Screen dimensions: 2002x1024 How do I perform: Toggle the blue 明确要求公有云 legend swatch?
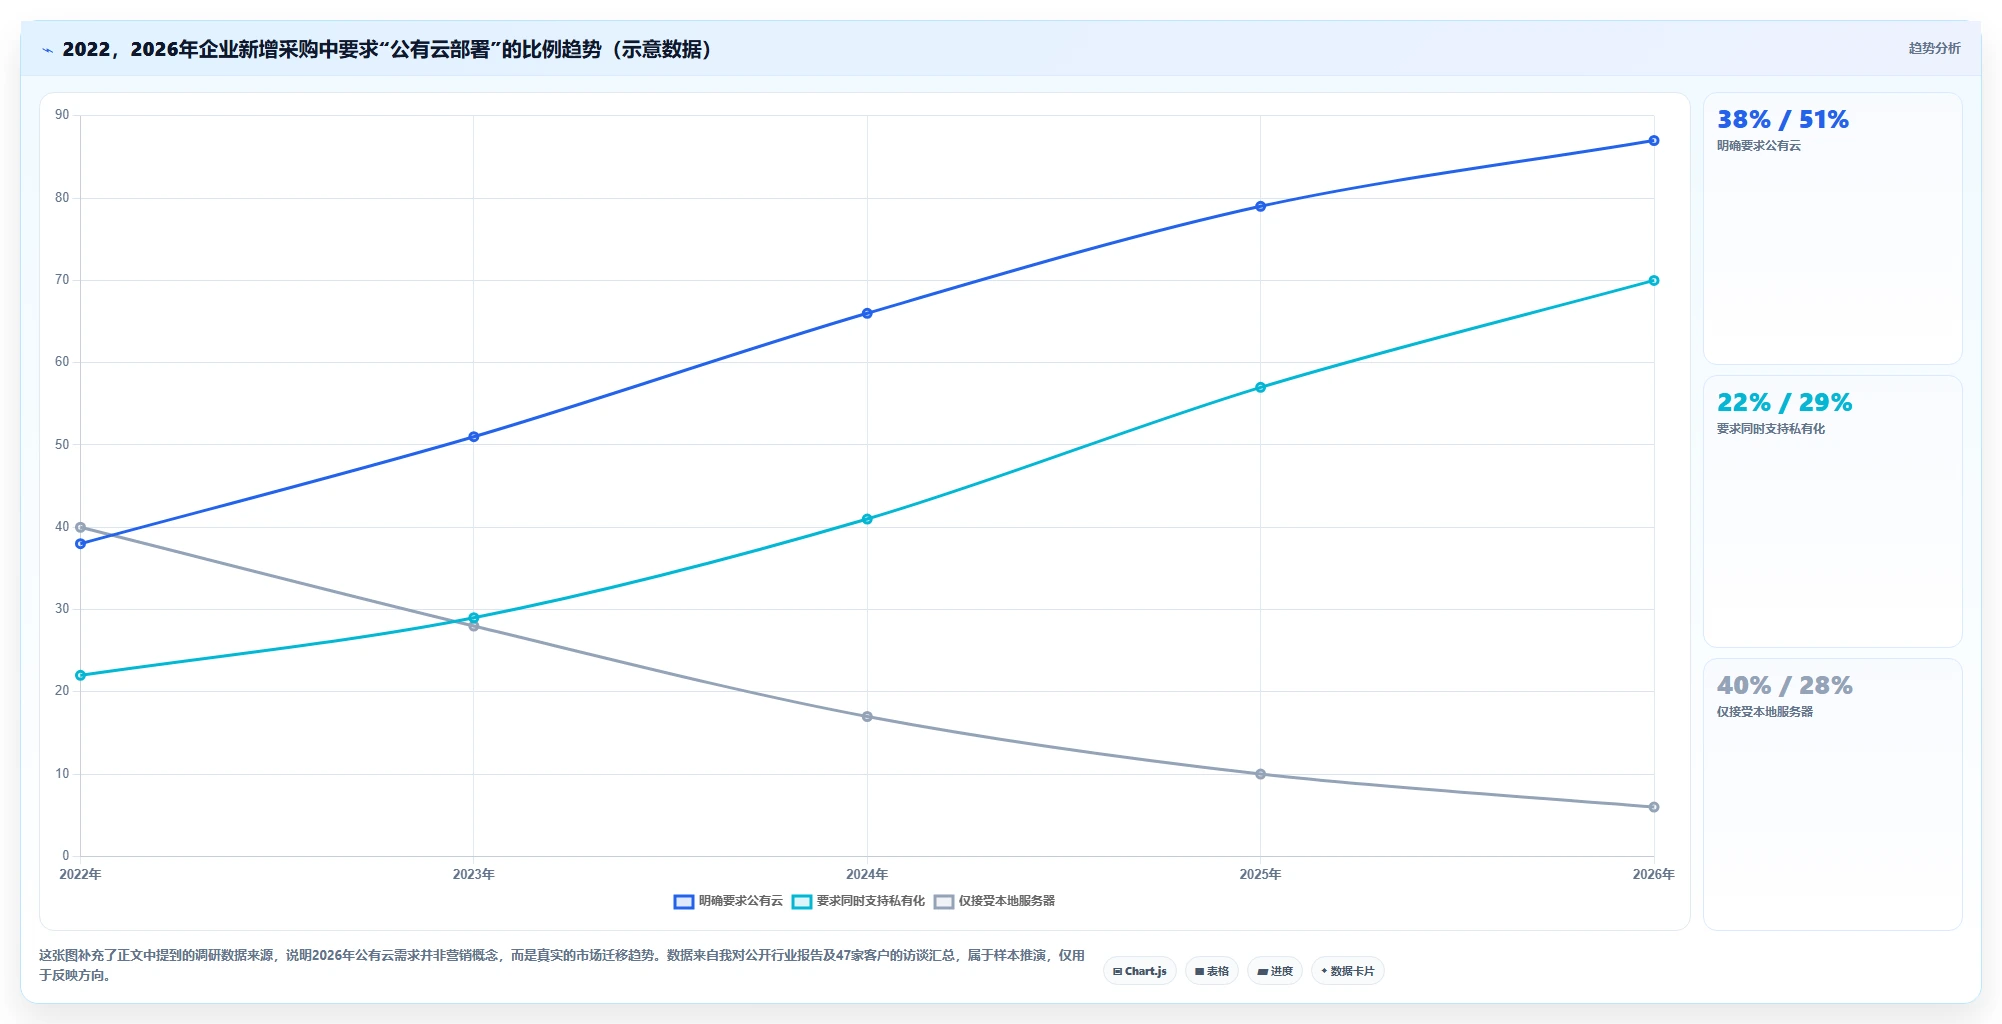click(x=684, y=902)
